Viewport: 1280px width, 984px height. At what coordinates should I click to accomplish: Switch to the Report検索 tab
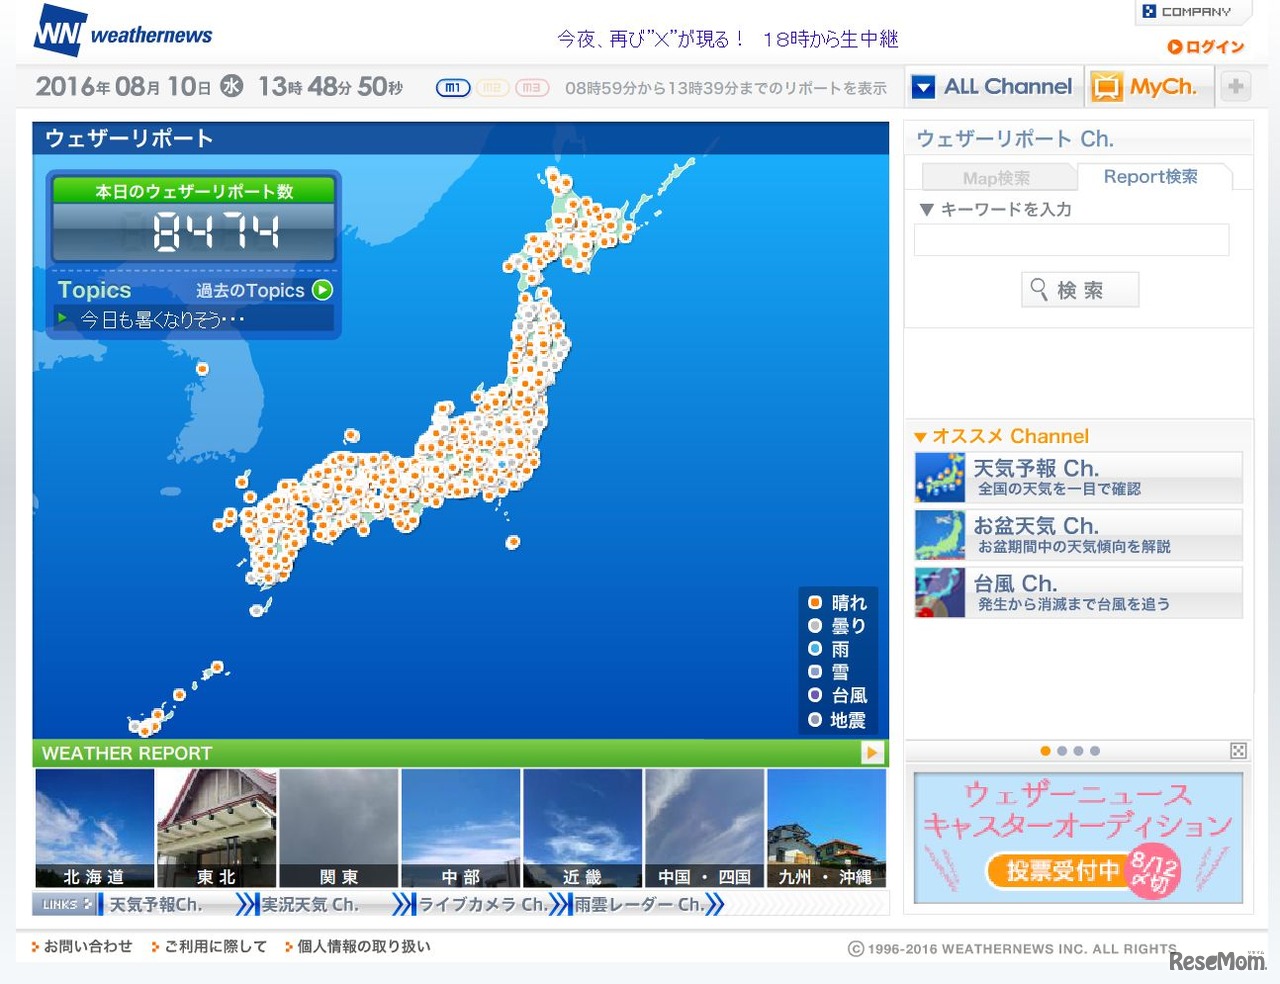point(1153,176)
